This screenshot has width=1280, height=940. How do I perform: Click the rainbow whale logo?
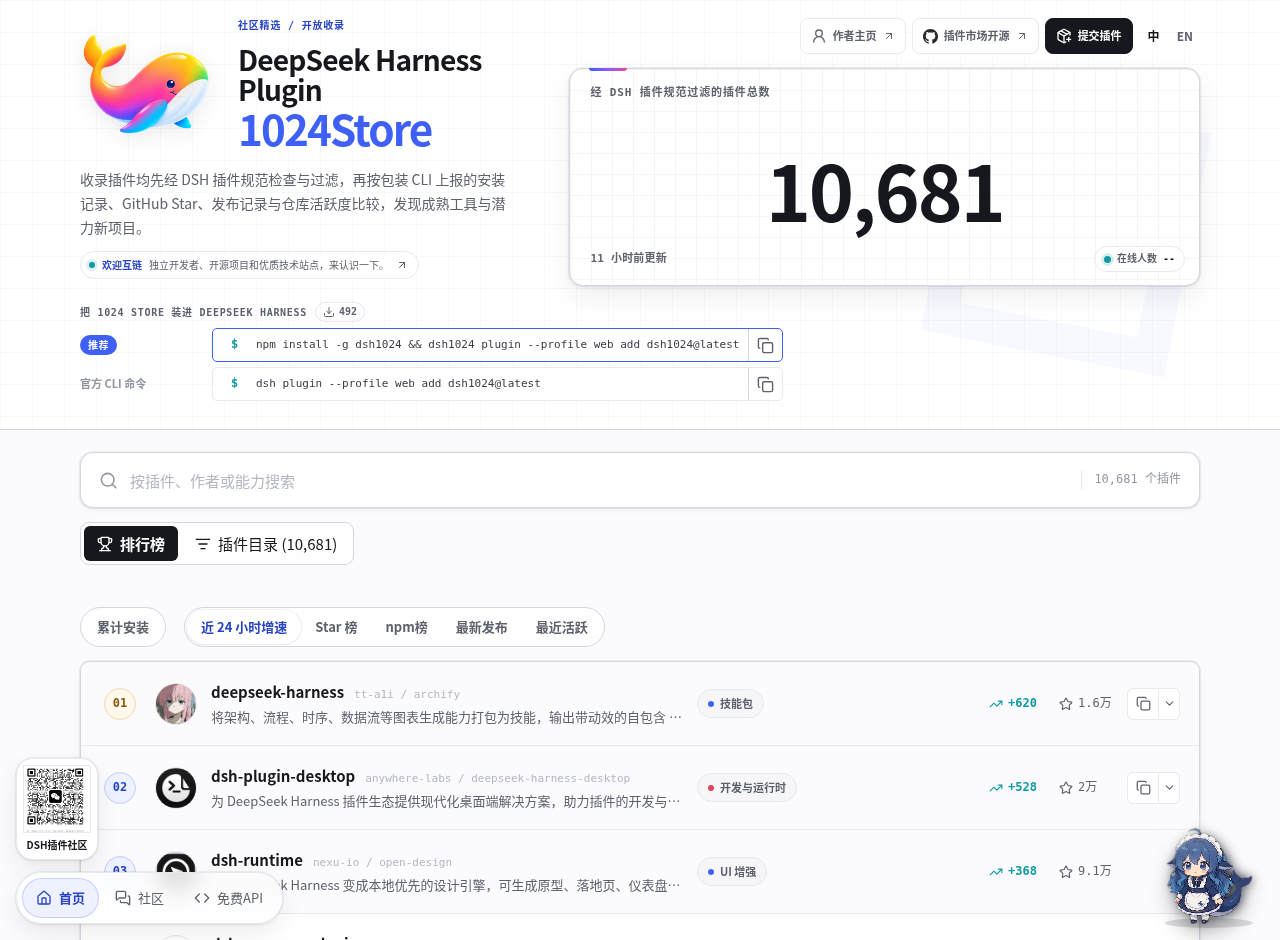[147, 84]
